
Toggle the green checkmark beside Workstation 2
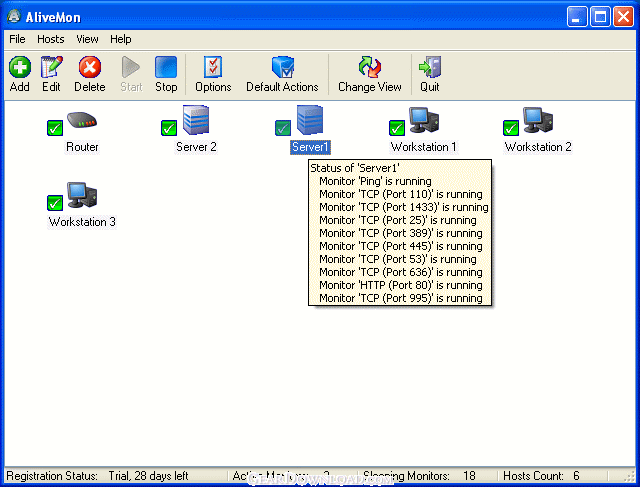coord(511,128)
